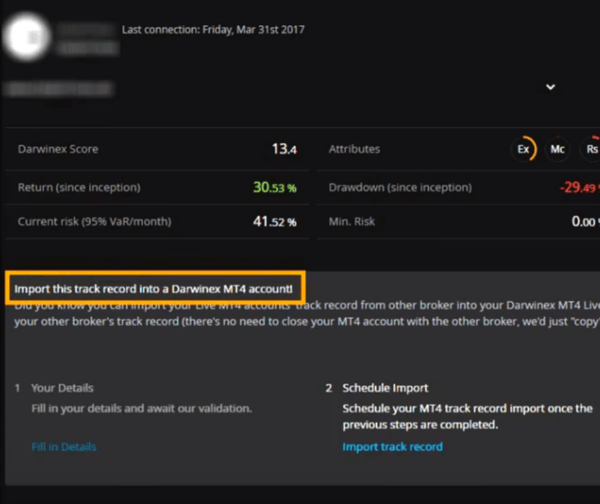This screenshot has height=504, width=600.
Task: Click the blurred account name text
Action: click(x=87, y=29)
